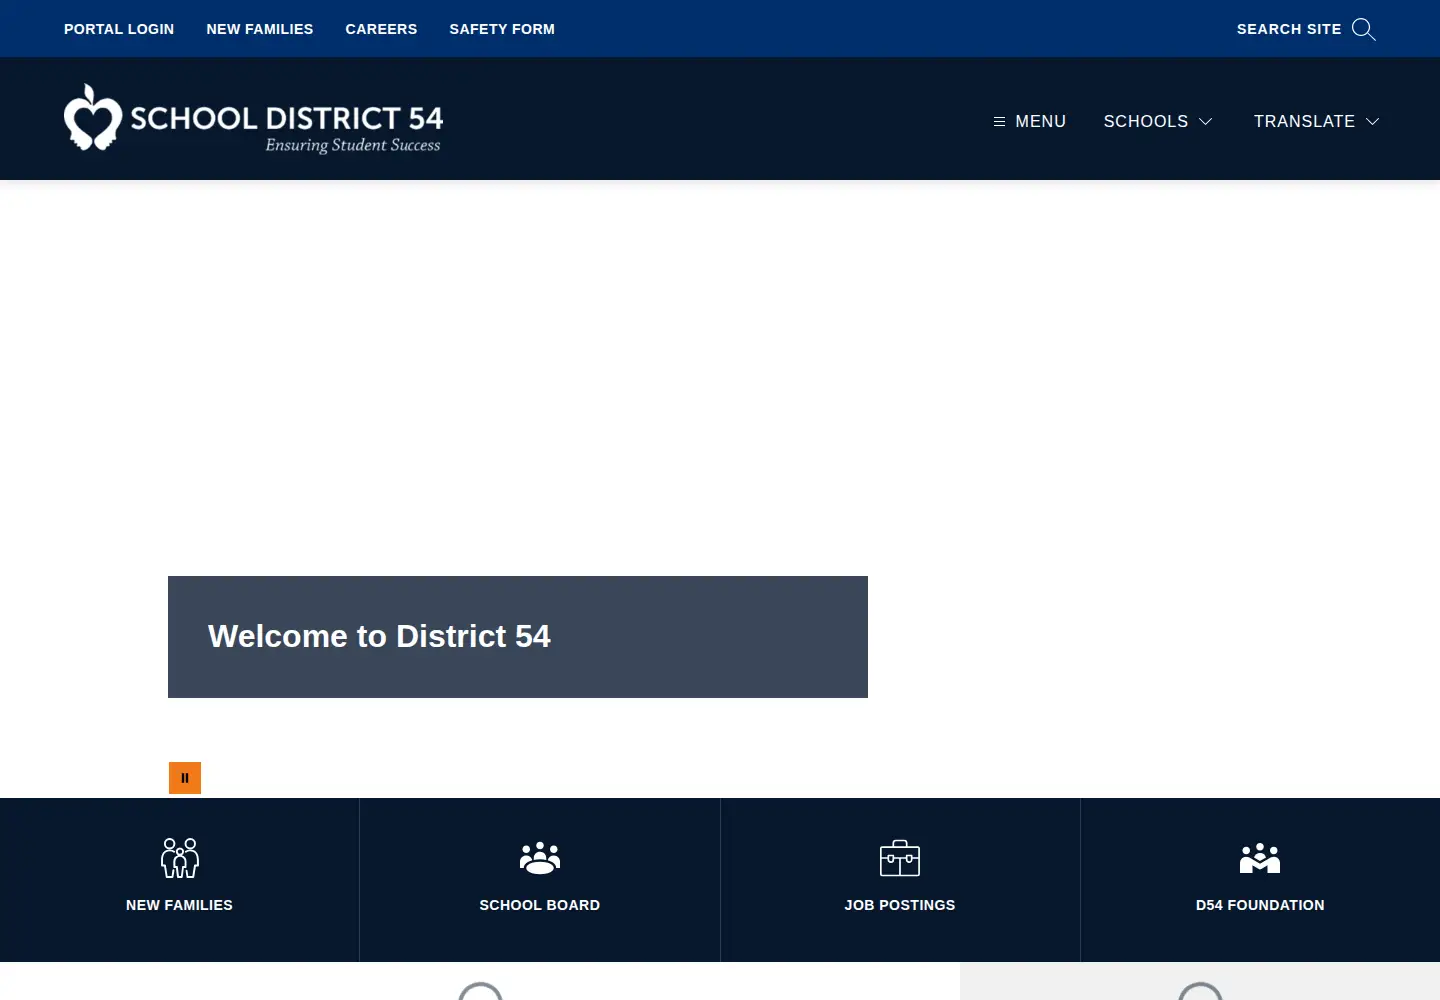This screenshot has width=1440, height=1000.
Task: Click the NEW FAMILIES tile label
Action: tap(180, 905)
